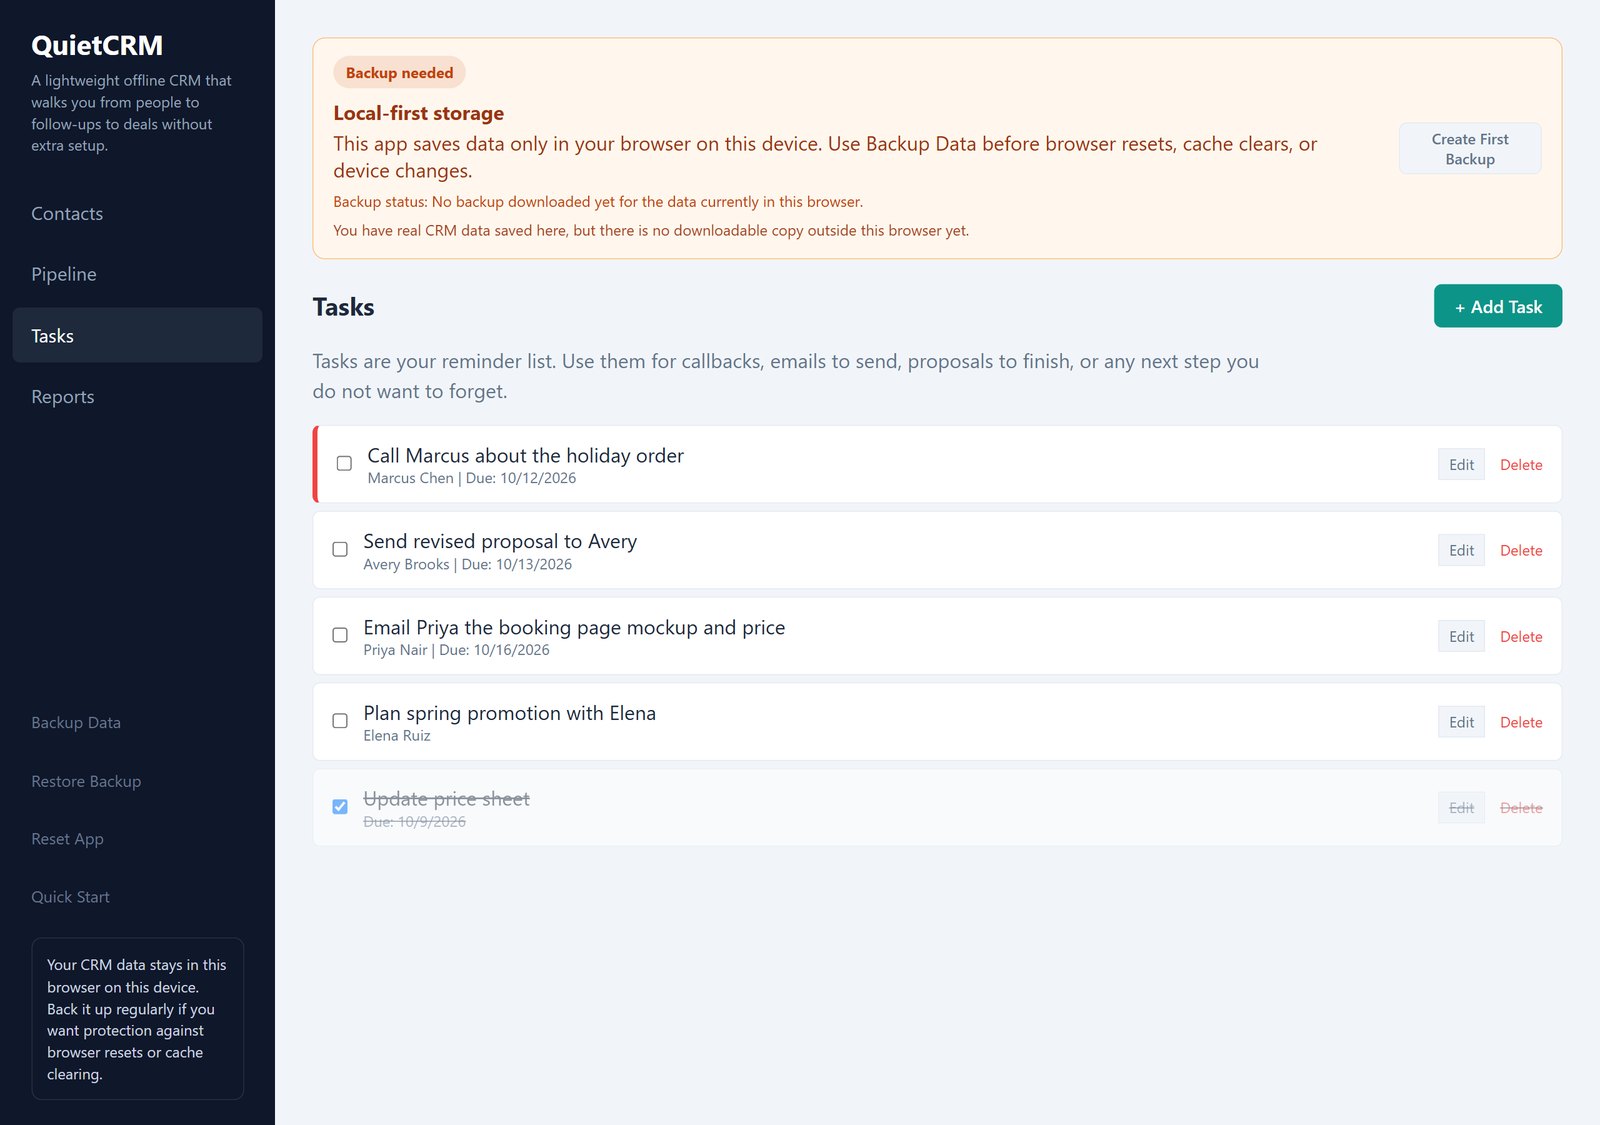Viewport: 1600px width, 1125px height.
Task: Open Restore Backup option
Action: pos(86,781)
